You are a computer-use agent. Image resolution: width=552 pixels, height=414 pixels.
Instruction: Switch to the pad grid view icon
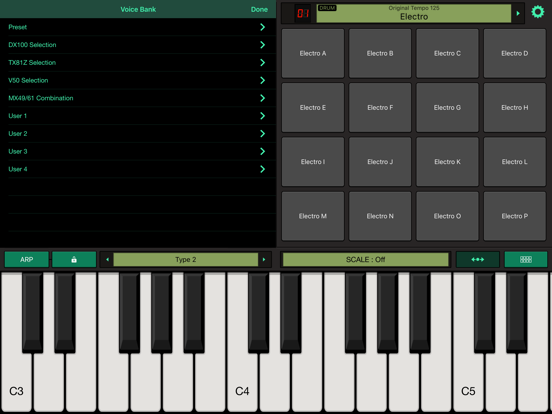coord(526,259)
